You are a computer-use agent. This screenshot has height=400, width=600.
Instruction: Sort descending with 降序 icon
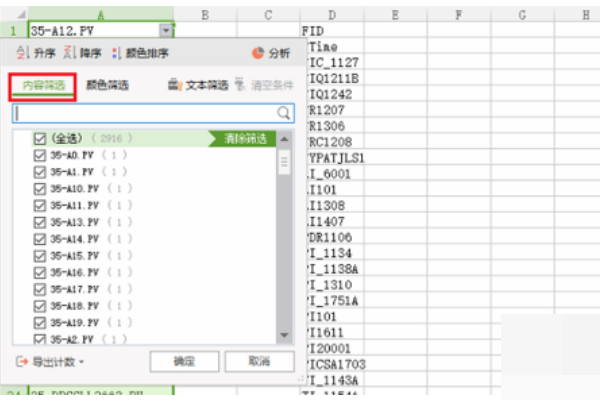tap(82, 52)
